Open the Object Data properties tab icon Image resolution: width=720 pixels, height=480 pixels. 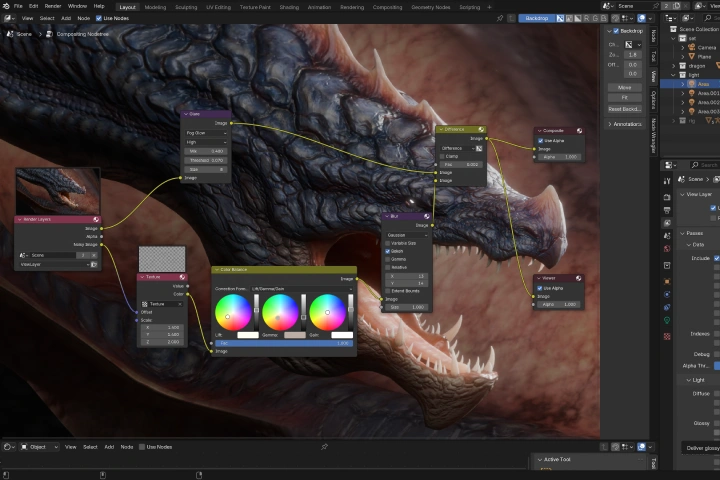(667, 320)
